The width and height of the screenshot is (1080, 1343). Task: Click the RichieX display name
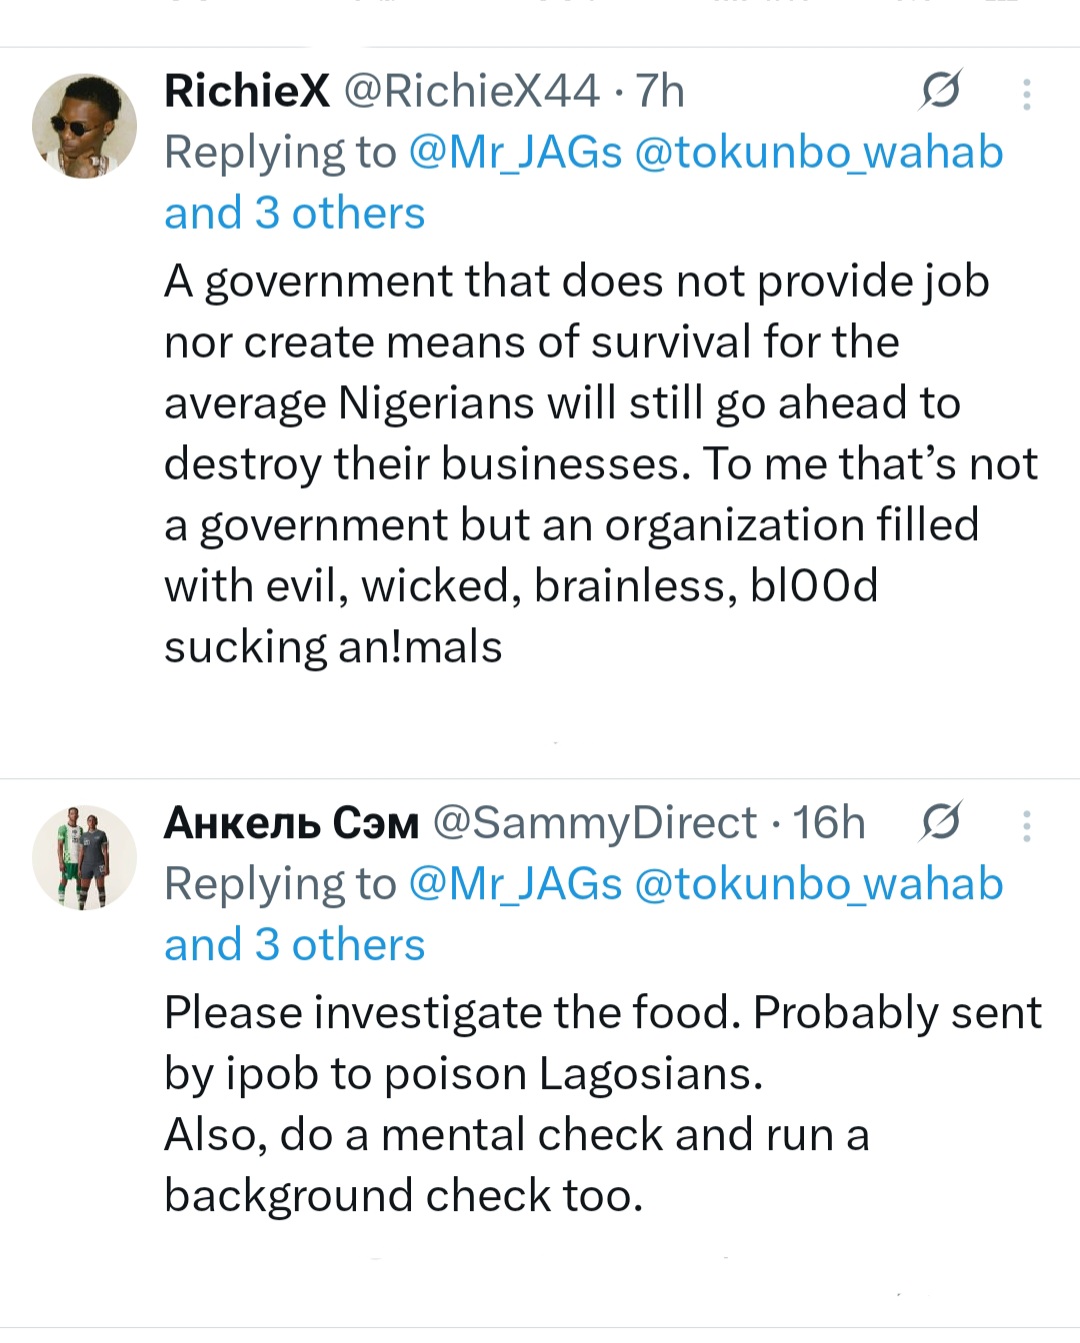246,92
